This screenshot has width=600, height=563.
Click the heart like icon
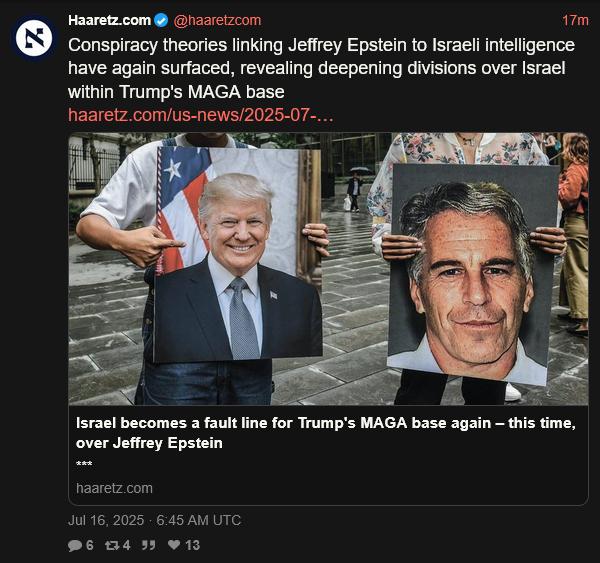pos(174,545)
